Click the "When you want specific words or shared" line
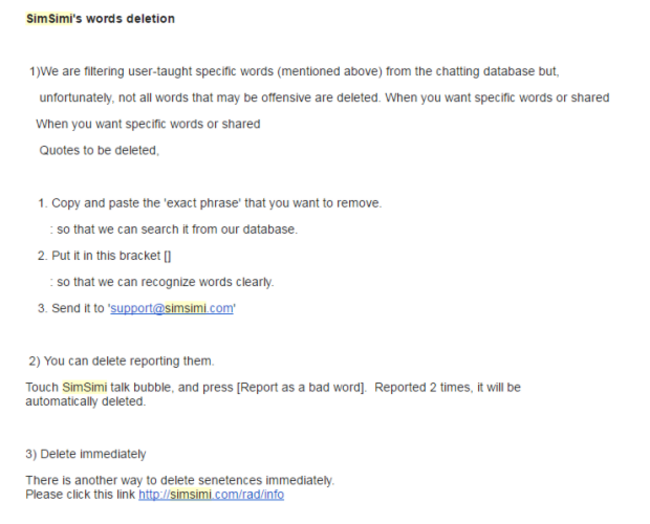This screenshot has height=524, width=650. 148,124
